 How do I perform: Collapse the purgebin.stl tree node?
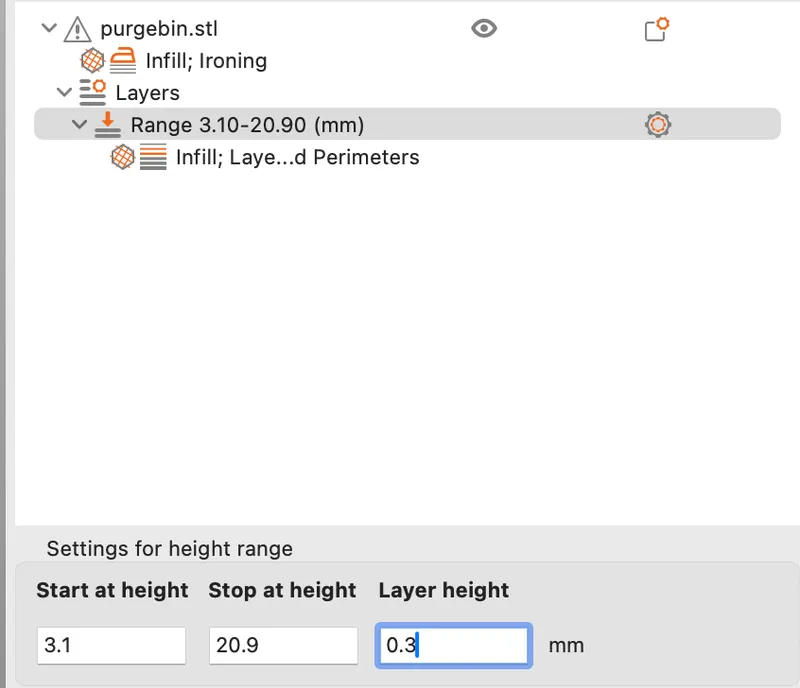(49, 28)
